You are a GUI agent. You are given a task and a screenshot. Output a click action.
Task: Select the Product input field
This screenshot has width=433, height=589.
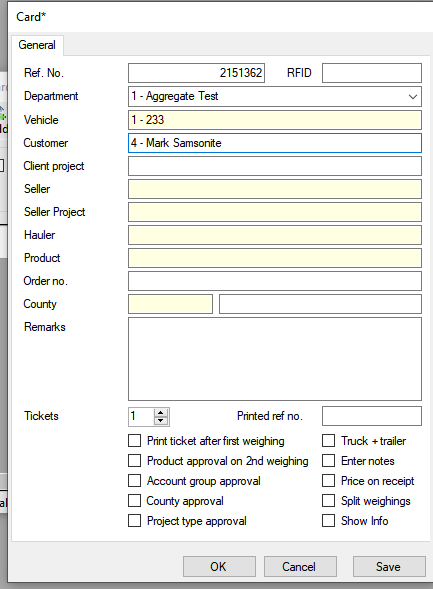point(275,258)
